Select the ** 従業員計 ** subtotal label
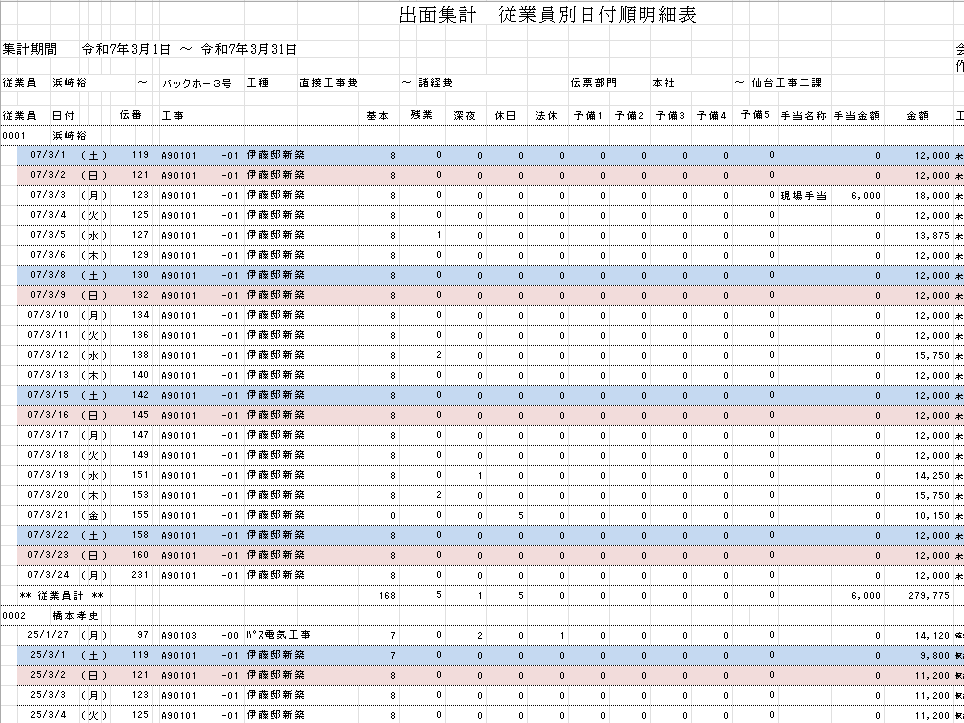Screen dimensions: 964x723 tap(61, 595)
